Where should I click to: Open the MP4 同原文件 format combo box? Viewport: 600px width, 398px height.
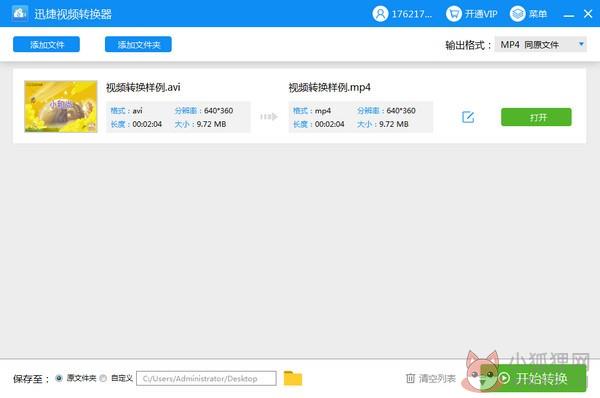(540, 45)
